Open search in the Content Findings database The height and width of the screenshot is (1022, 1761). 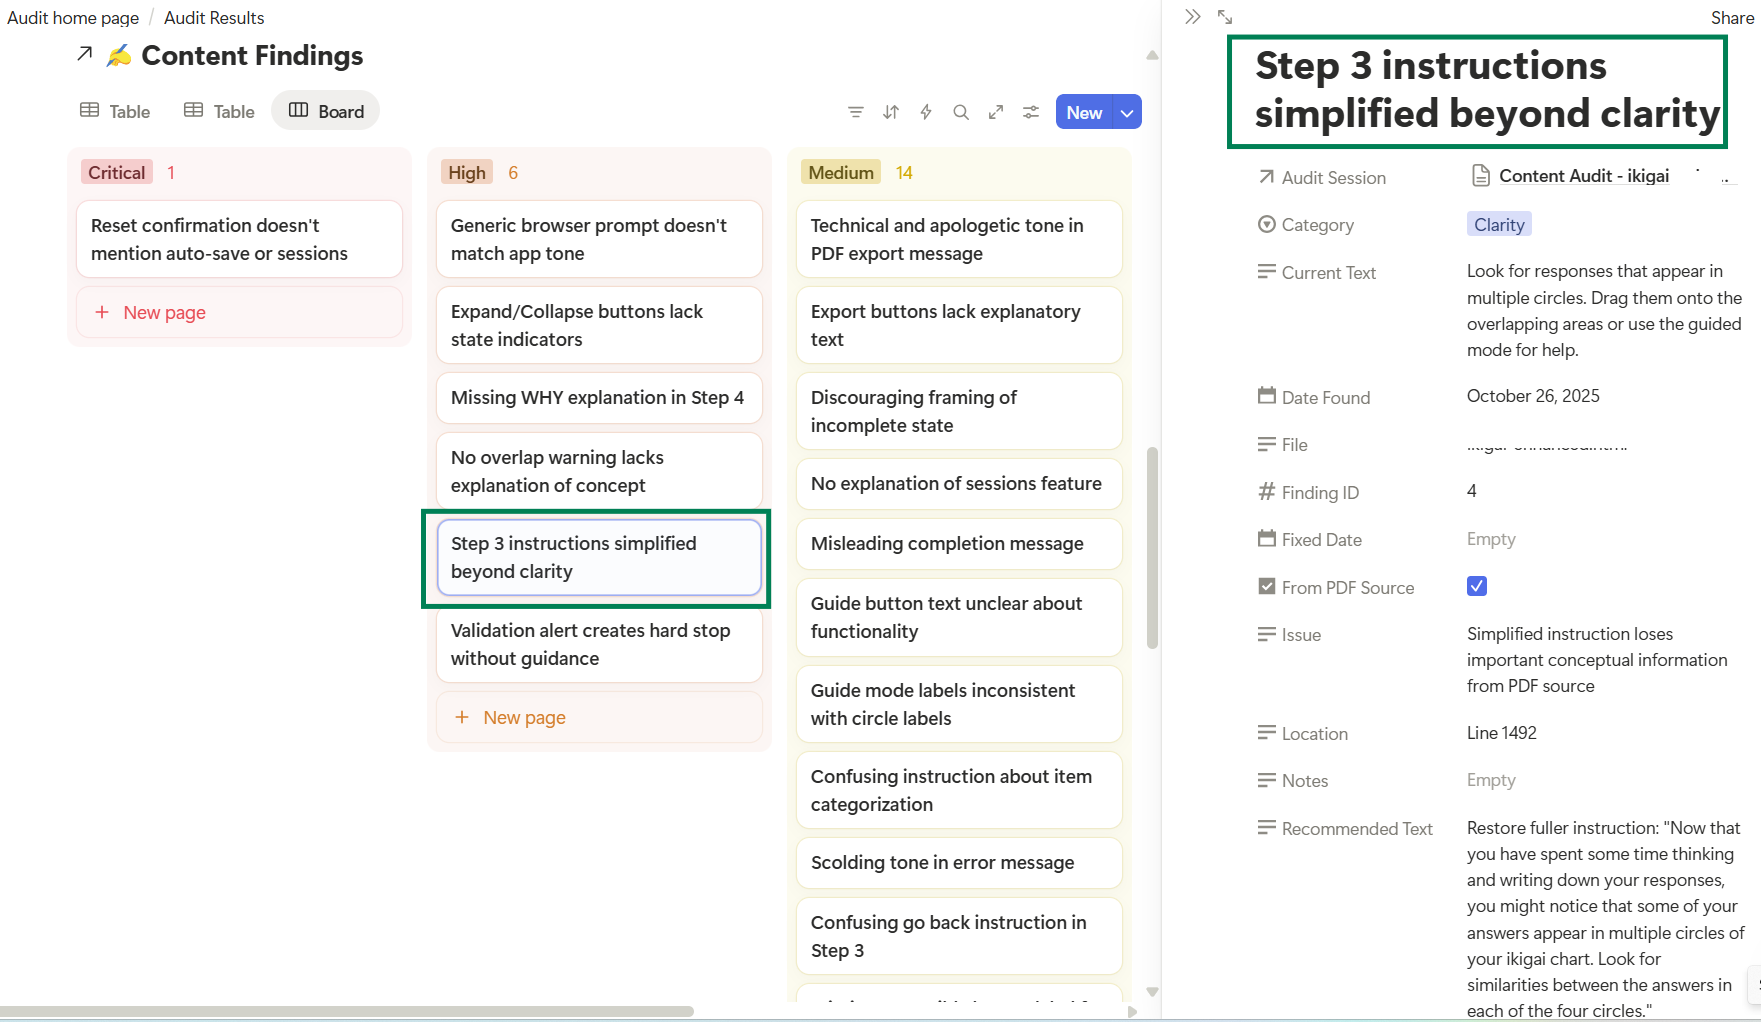point(960,111)
